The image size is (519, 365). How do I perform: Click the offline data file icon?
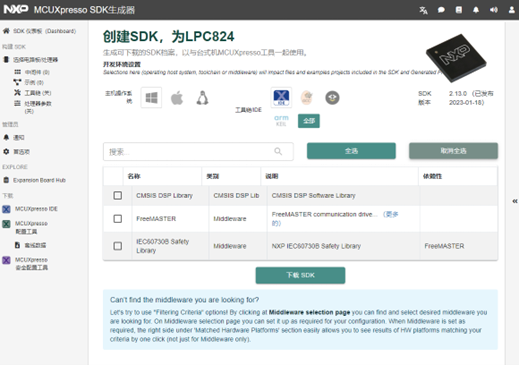click(x=17, y=245)
